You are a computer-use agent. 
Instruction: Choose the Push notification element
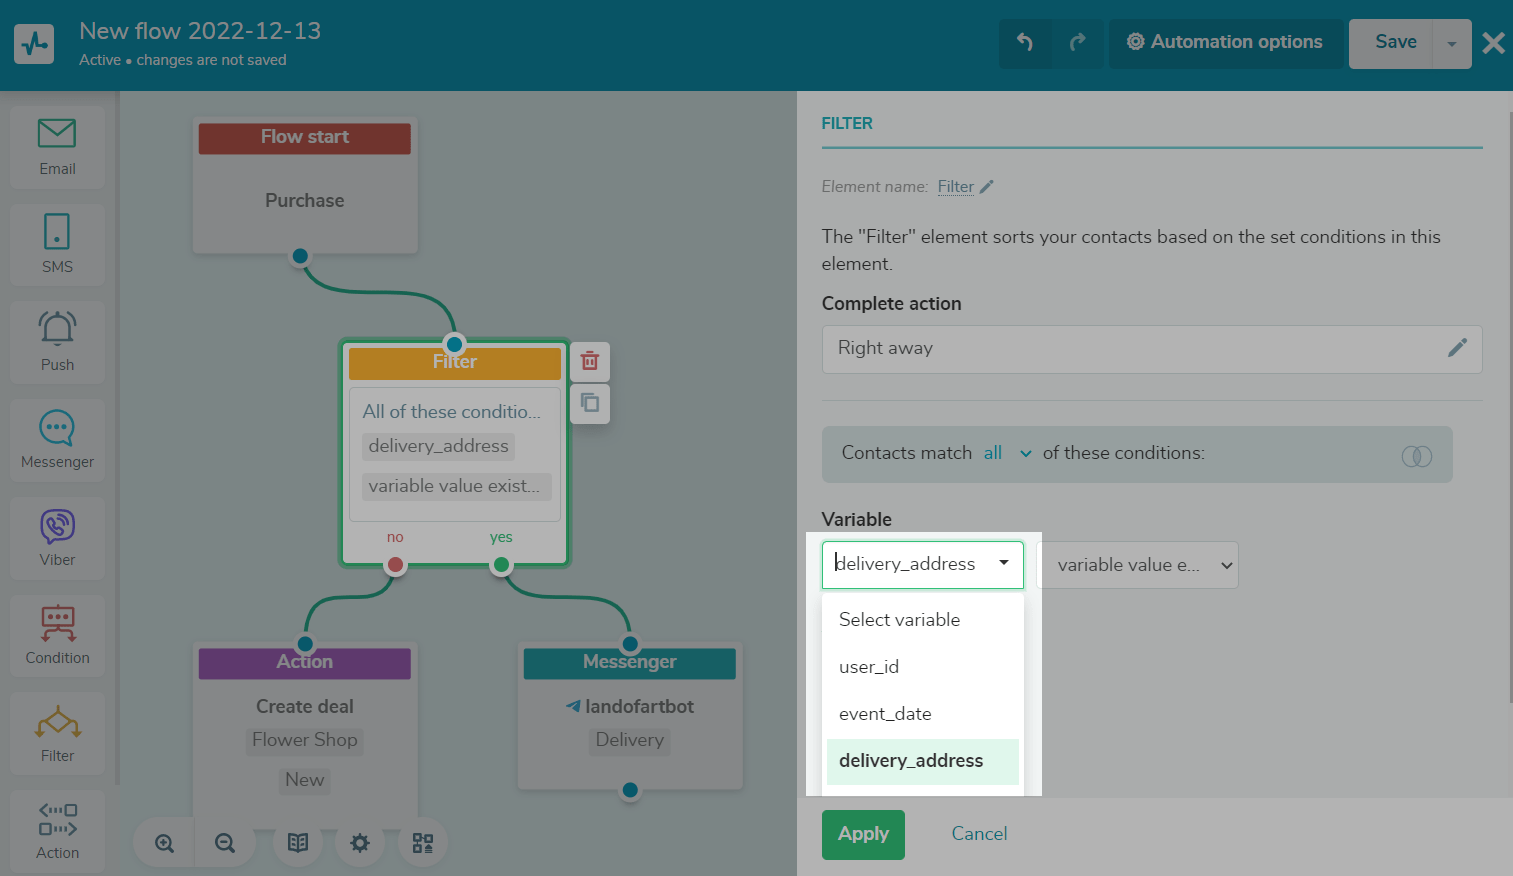(57, 341)
